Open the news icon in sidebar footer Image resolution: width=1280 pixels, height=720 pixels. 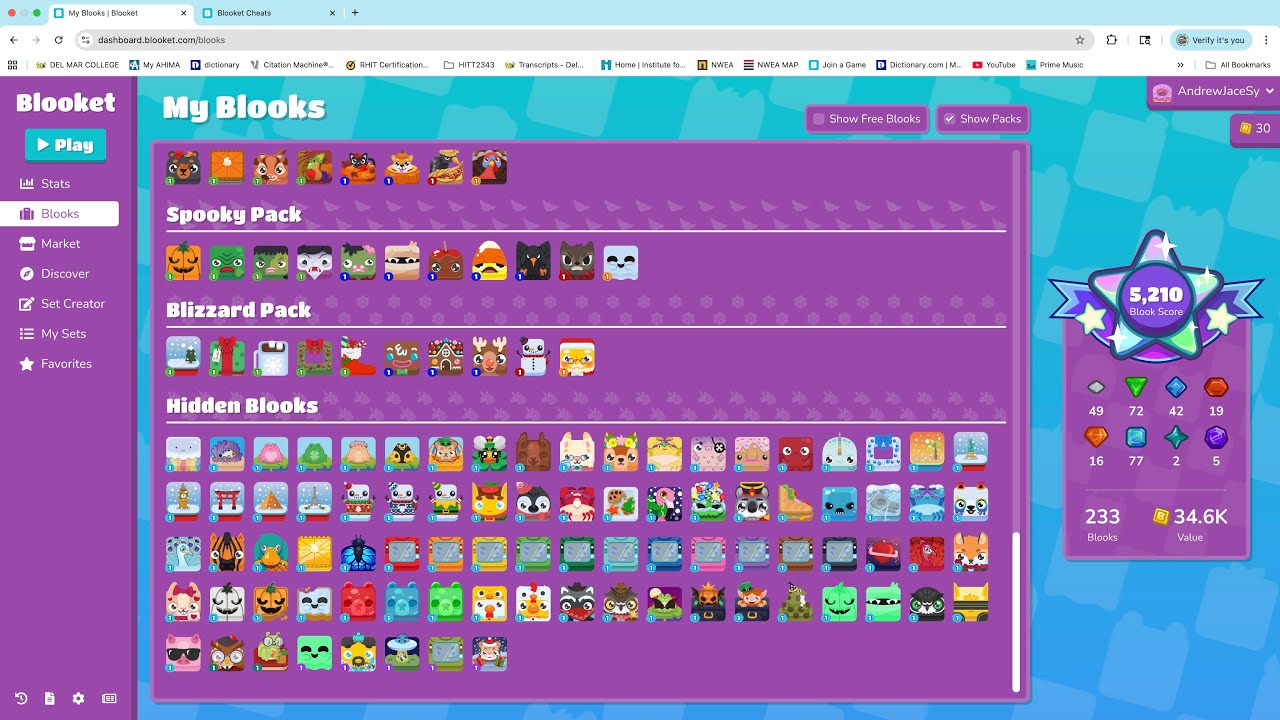point(109,699)
